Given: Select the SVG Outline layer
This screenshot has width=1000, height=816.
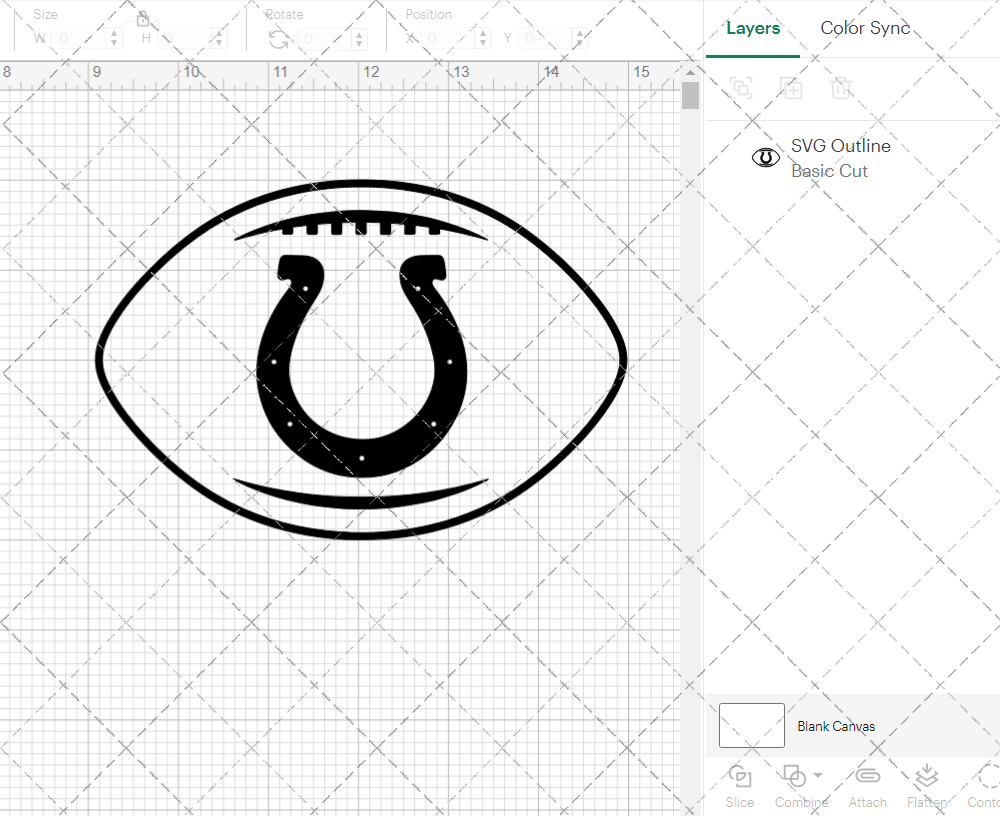Looking at the screenshot, I should point(840,158).
